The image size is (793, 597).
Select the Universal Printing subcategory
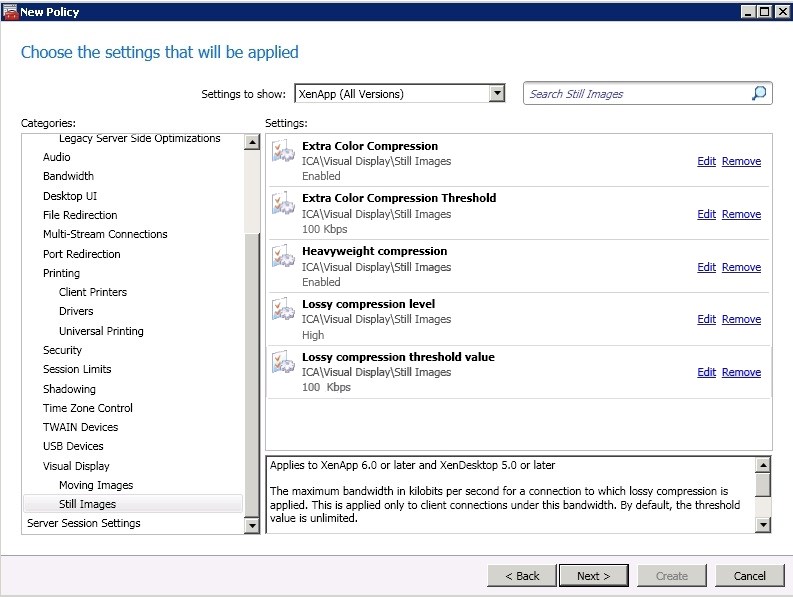coord(101,331)
